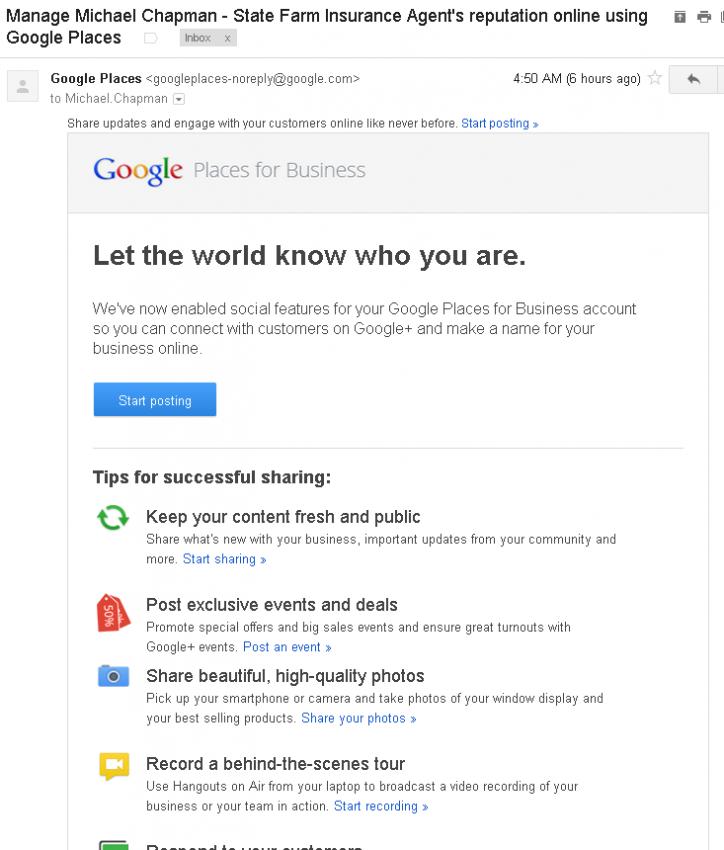Click the green refresh arrows icon
Screen dimensions: 724x850
(113, 517)
